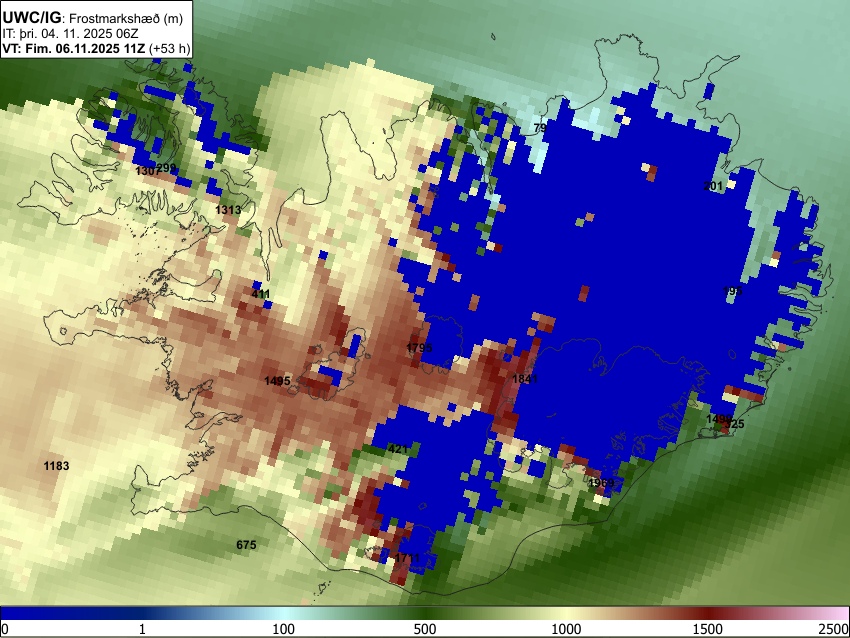Click the color scale tick label "1"
The height and width of the screenshot is (638, 850).
(142, 629)
